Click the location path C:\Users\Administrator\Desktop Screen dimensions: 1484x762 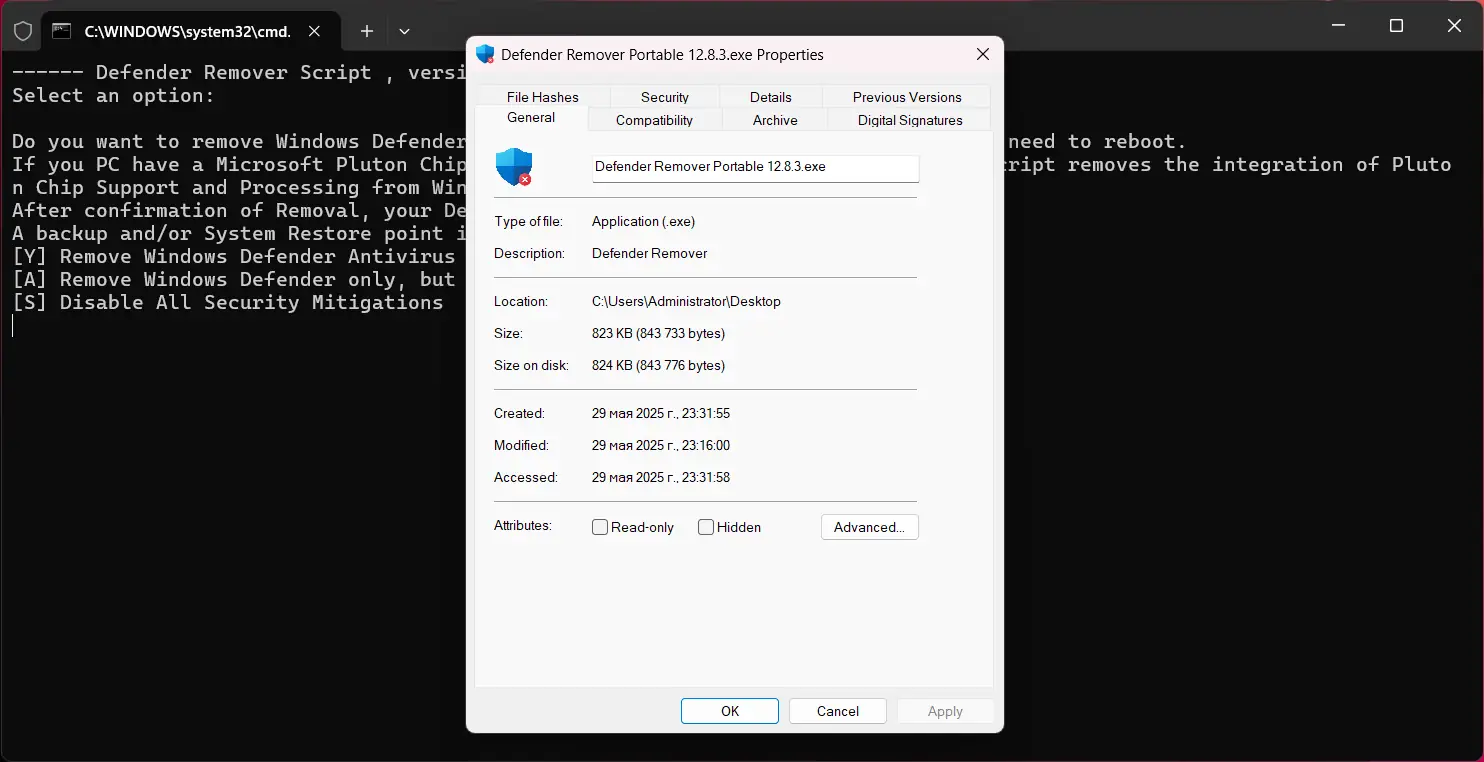pos(686,301)
